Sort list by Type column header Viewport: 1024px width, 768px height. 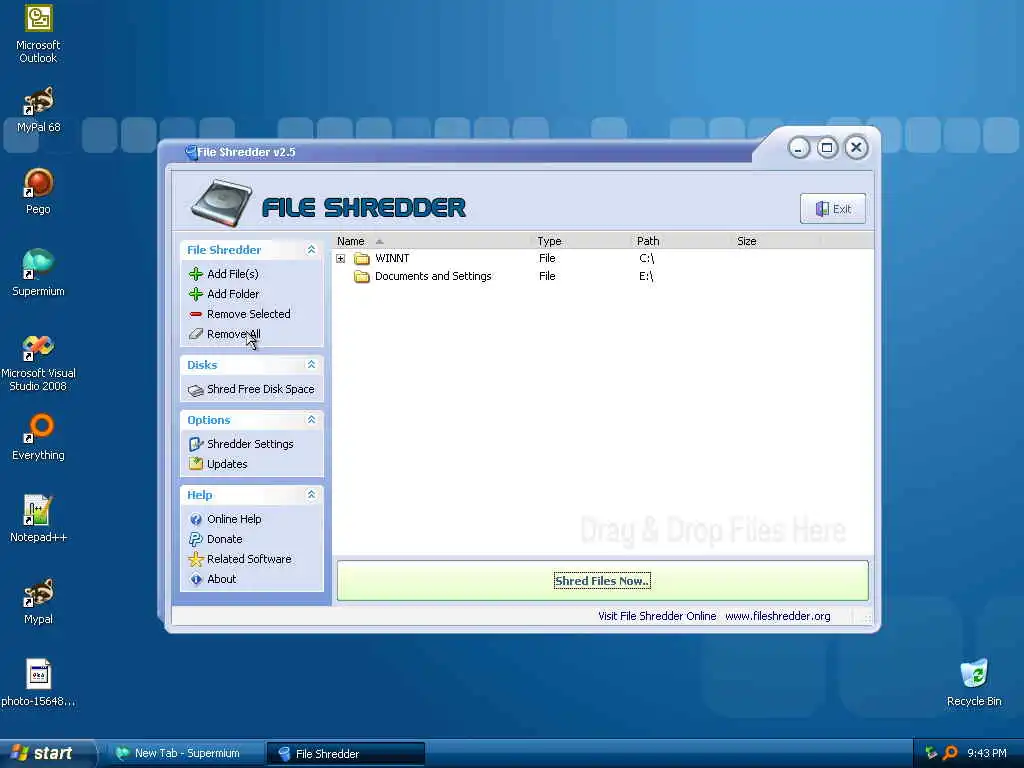pos(583,241)
